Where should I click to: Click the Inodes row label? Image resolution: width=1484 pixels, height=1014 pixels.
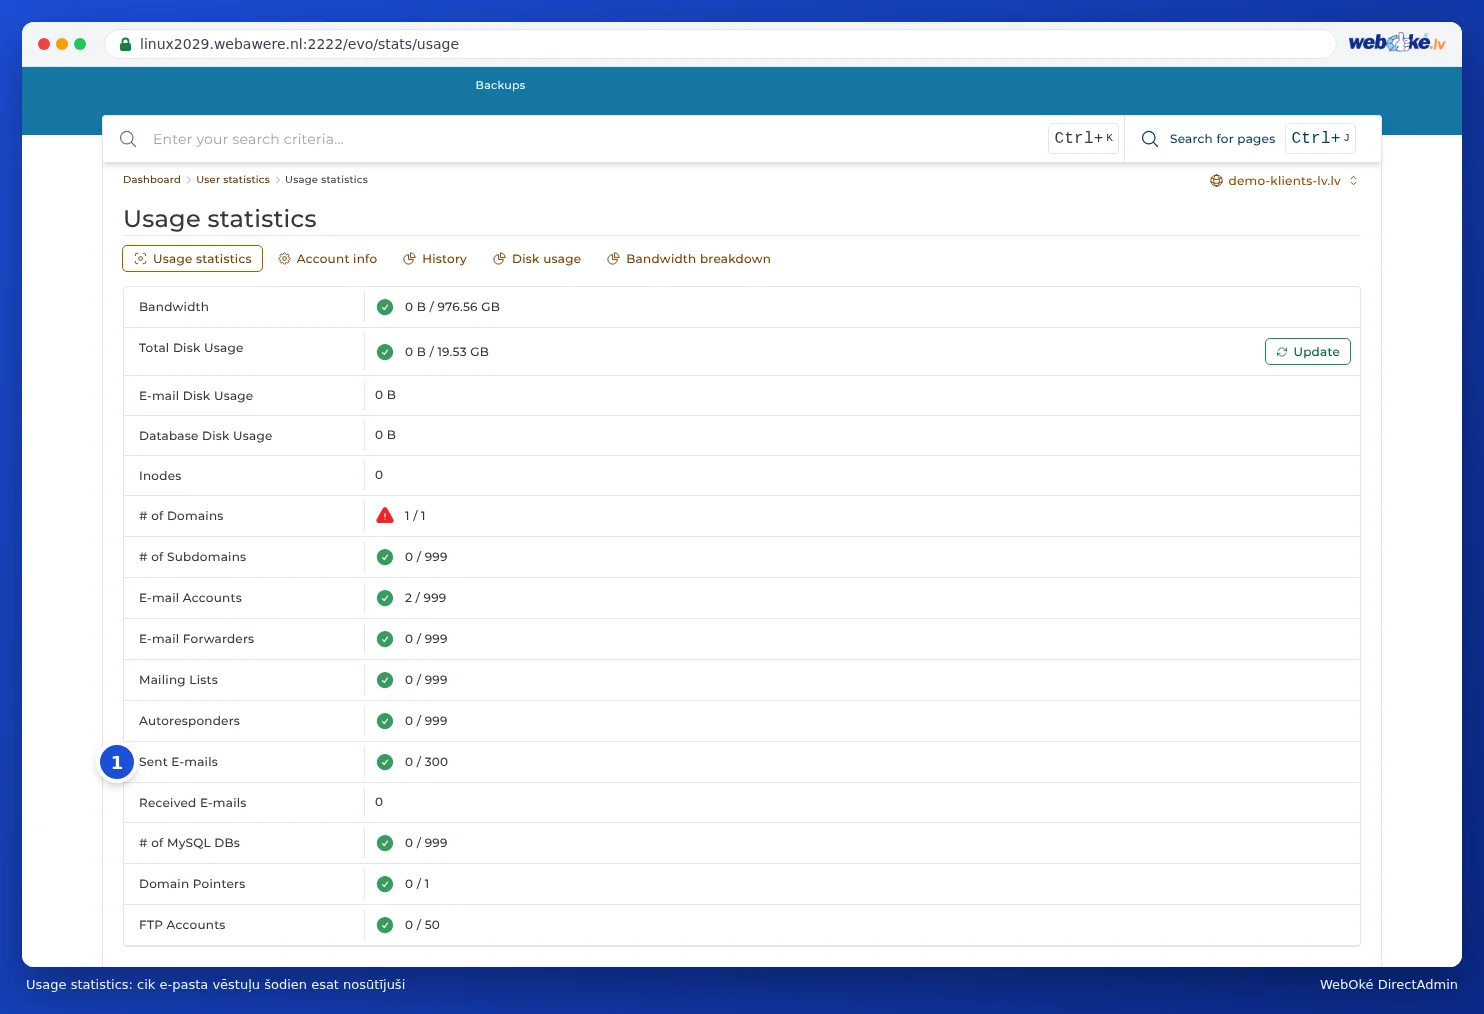coord(160,476)
